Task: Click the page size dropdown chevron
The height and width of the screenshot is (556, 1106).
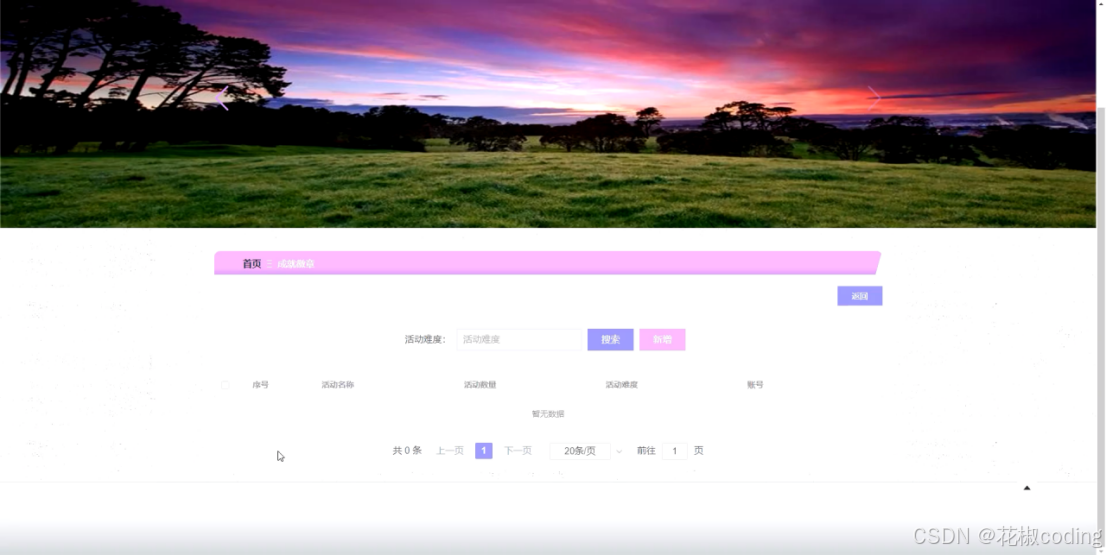Action: coord(619,452)
